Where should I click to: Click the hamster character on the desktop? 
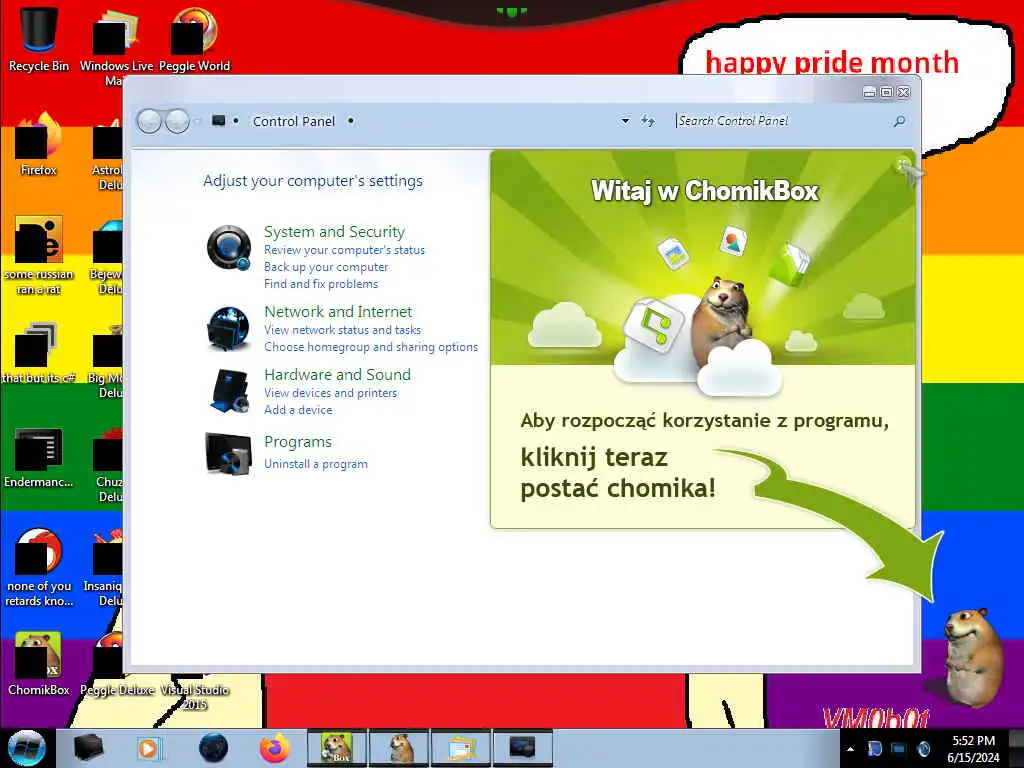click(x=972, y=656)
